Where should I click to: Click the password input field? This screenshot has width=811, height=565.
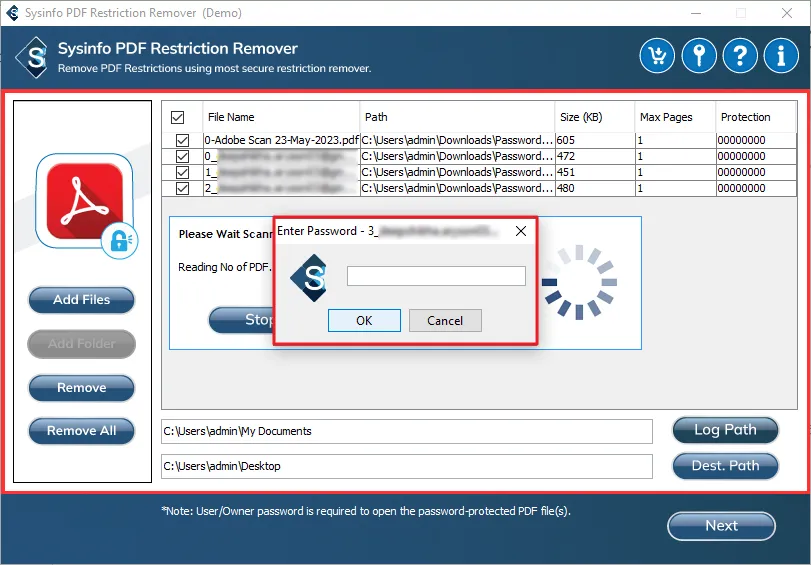(436, 276)
